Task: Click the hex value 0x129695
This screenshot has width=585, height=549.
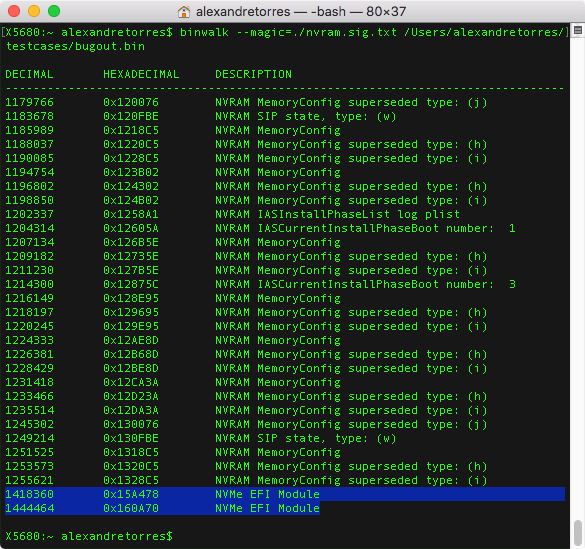Action: 131,312
